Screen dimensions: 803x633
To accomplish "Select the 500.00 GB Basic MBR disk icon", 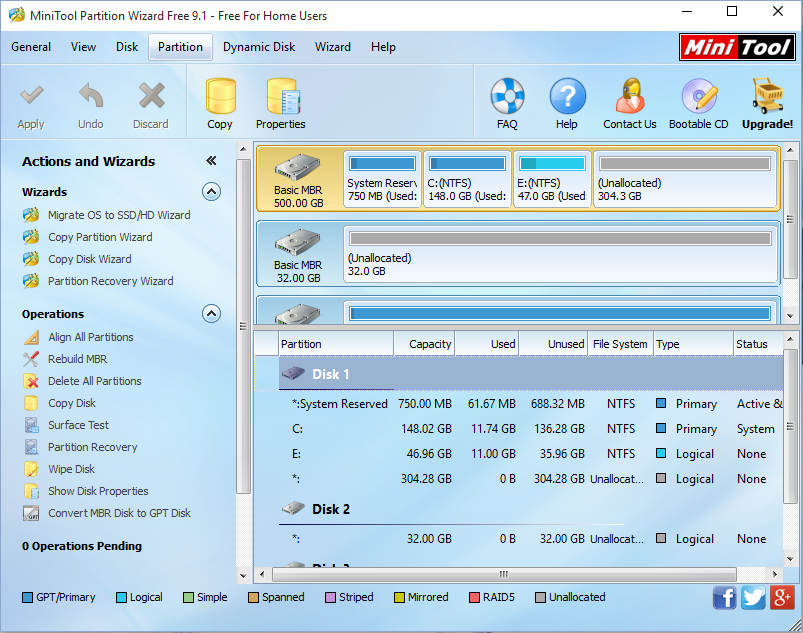I will pos(297,167).
